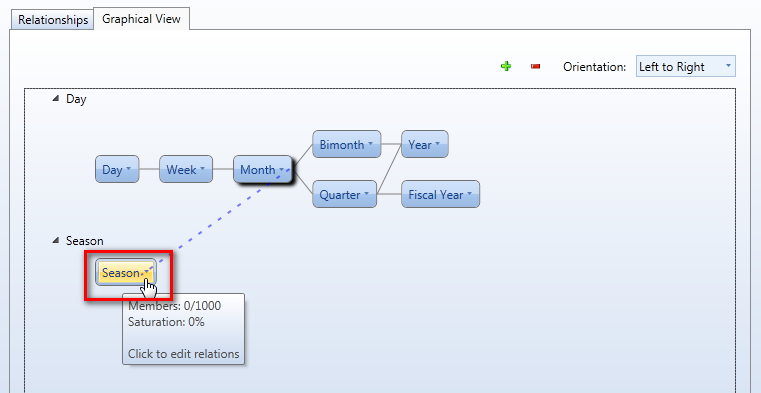Click the Quarter attribute node
This screenshot has height=393, width=761.
[x=345, y=195]
